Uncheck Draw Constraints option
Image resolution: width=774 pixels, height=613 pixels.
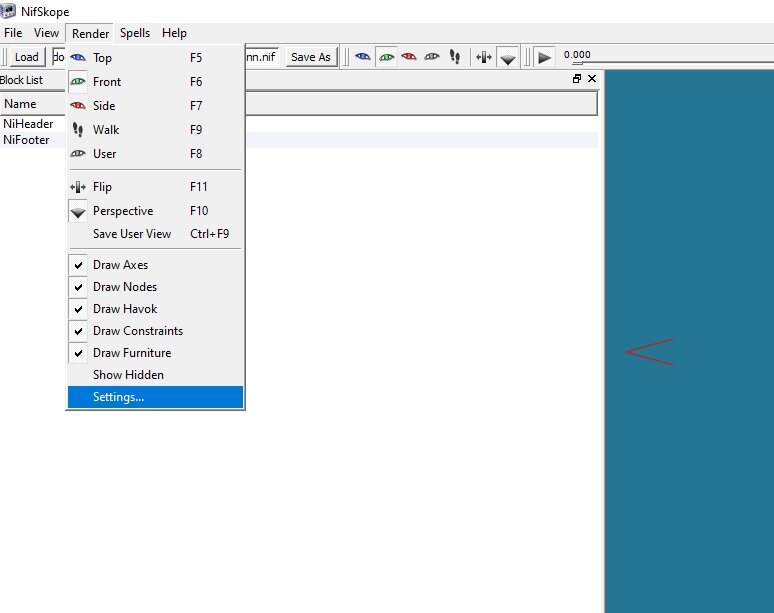click(x=155, y=331)
